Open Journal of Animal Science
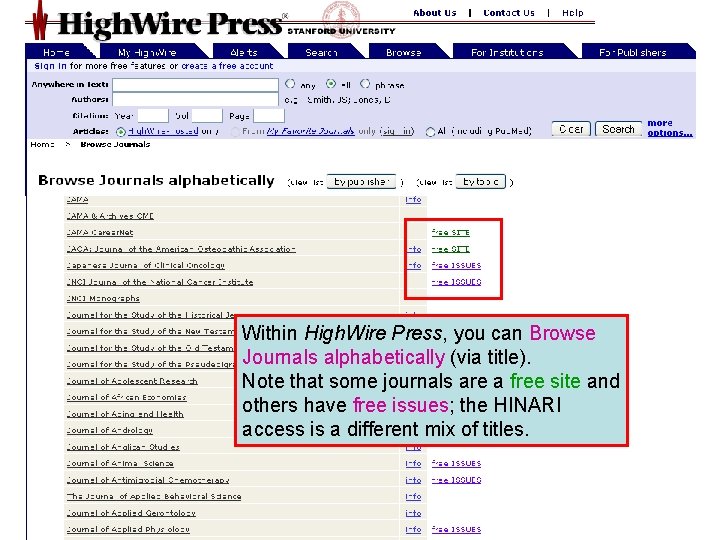The height and width of the screenshot is (540, 720). [x=120, y=464]
